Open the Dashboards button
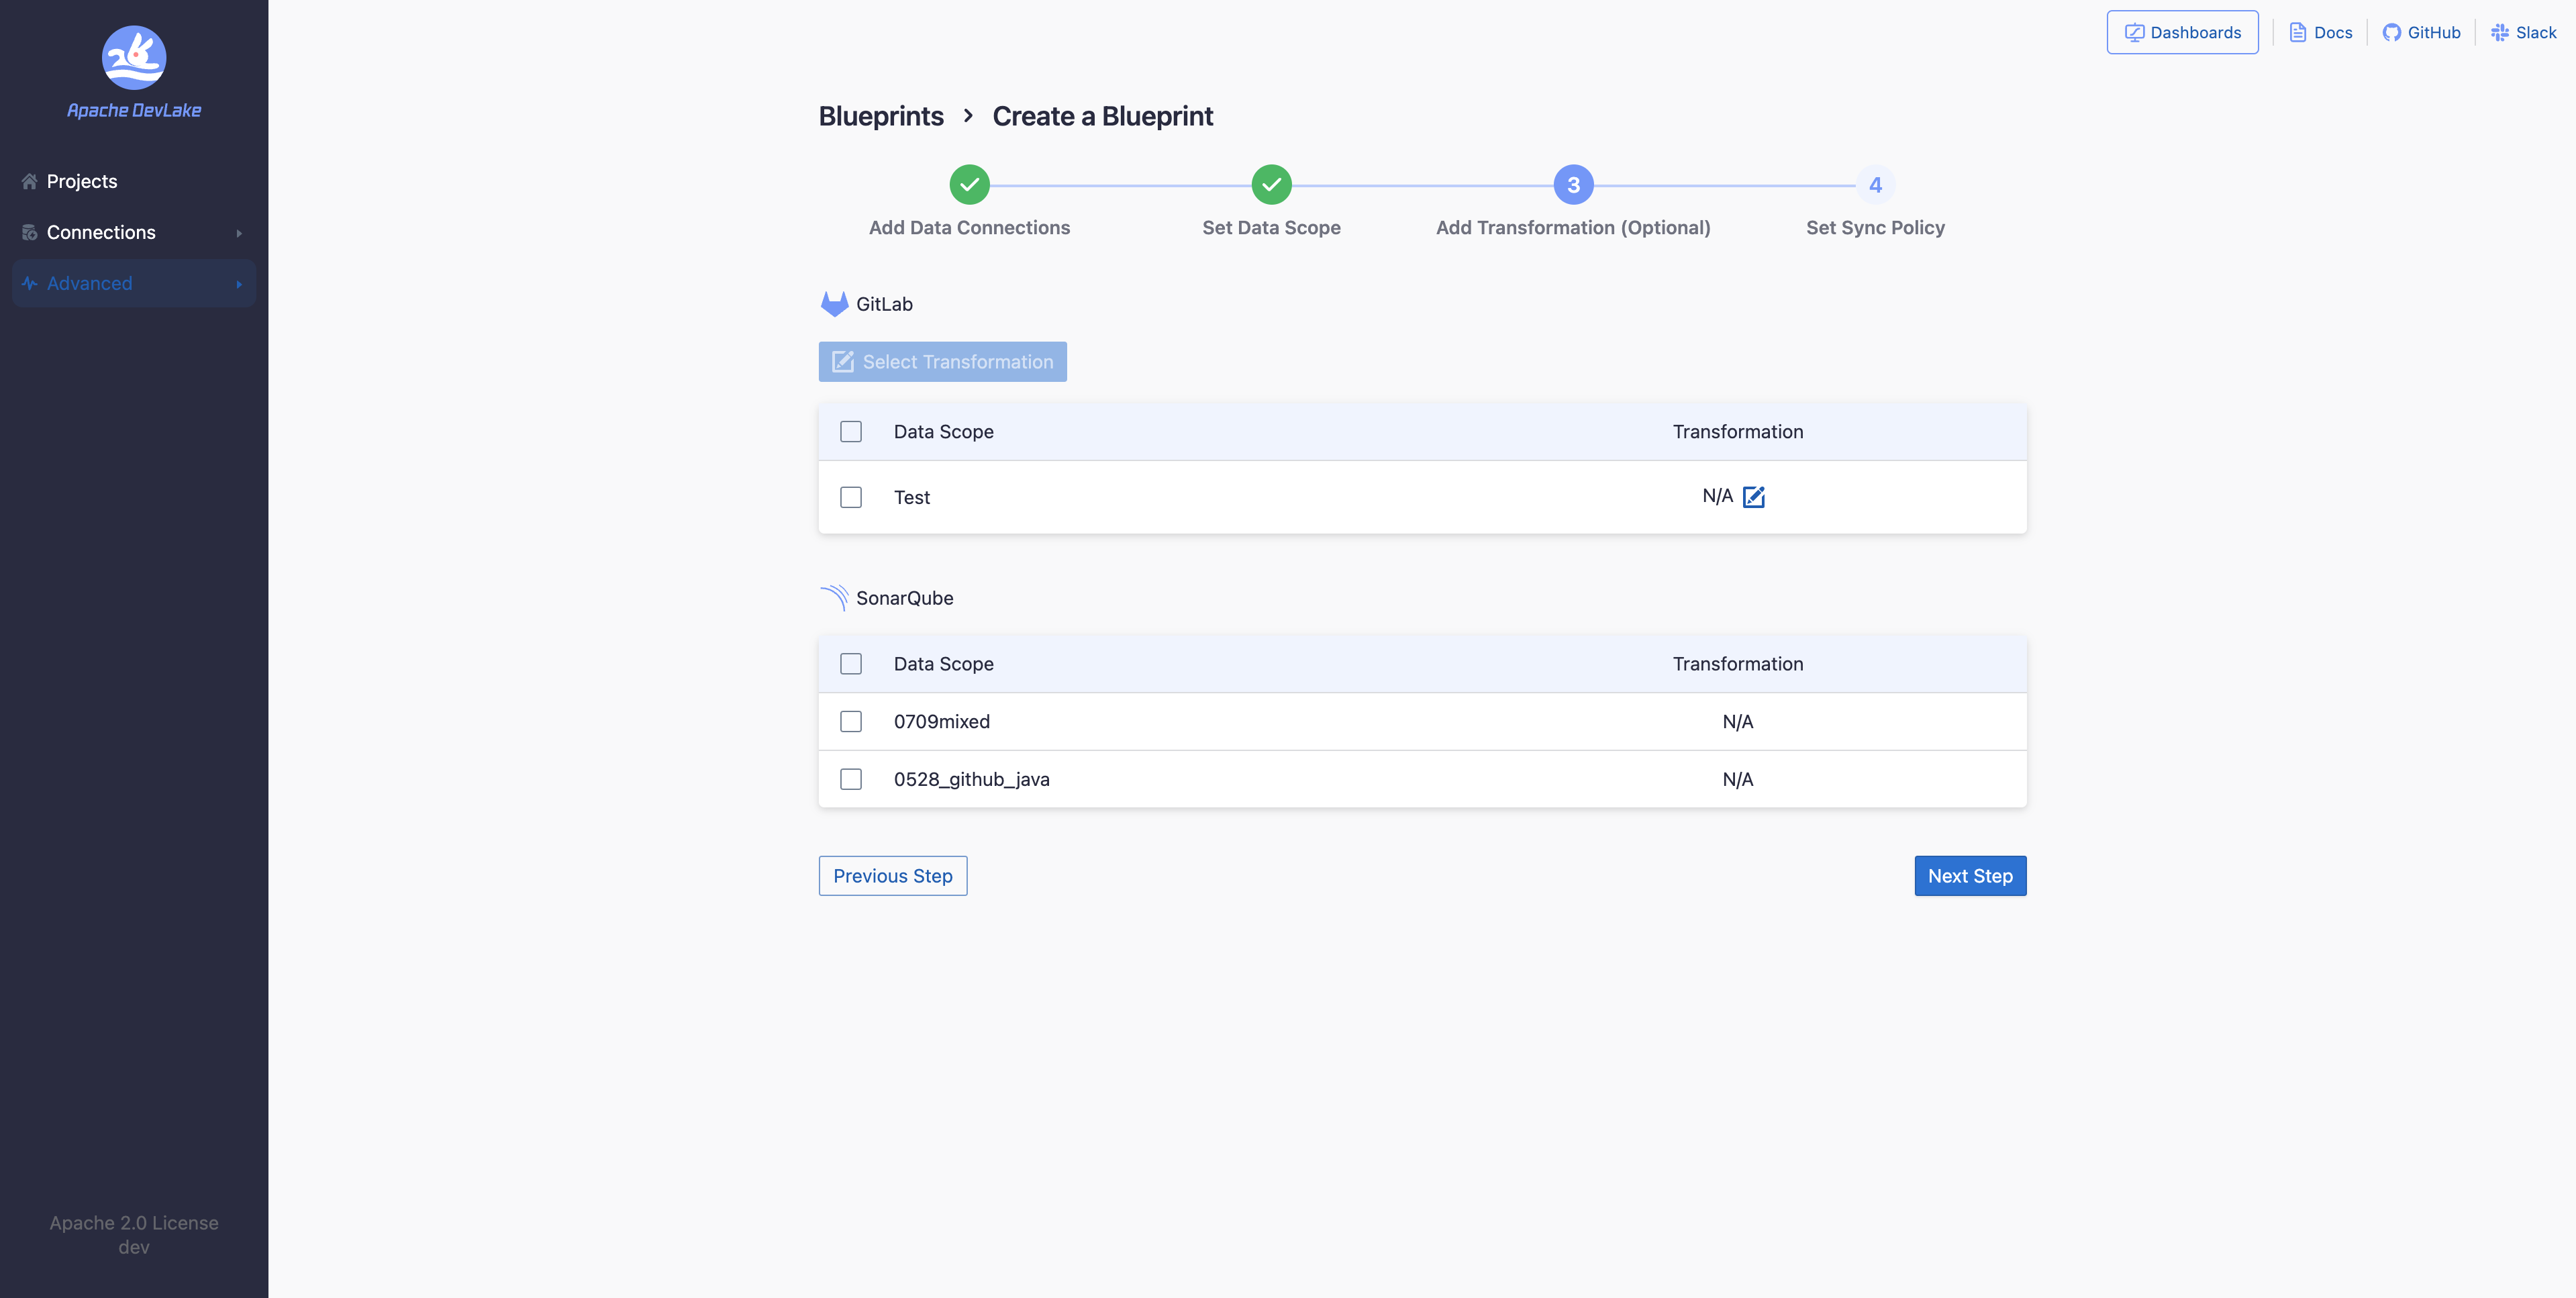Viewport: 2576px width, 1298px height. click(x=2182, y=32)
